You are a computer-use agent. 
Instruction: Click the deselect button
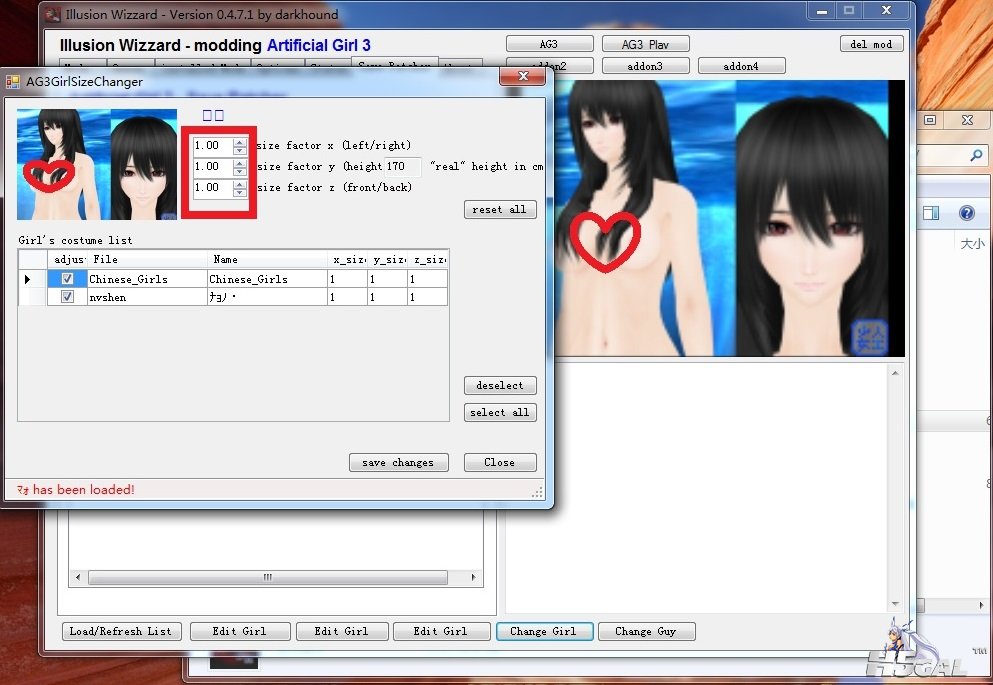500,386
